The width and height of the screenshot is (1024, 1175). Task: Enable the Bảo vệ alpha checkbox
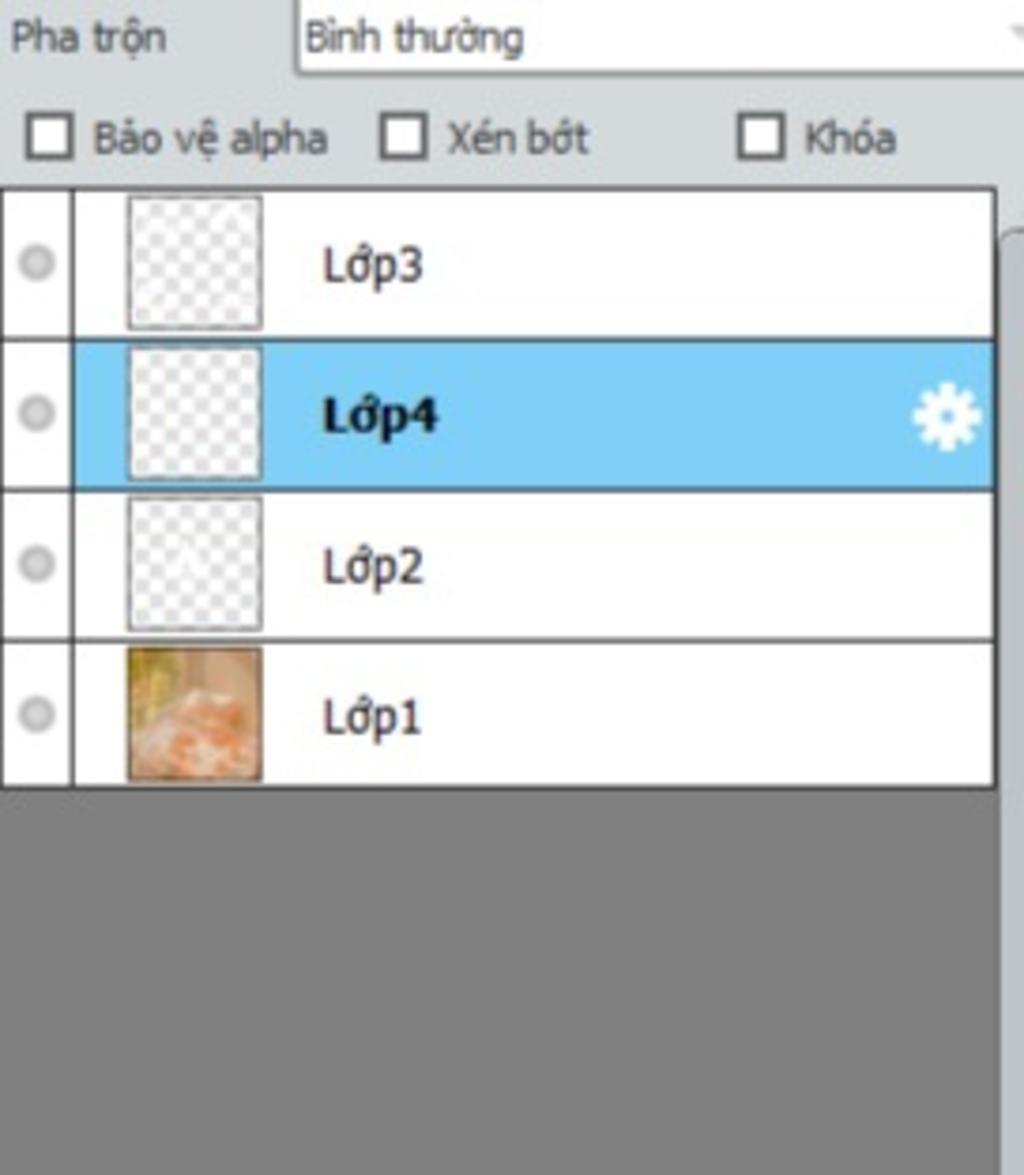pos(49,136)
